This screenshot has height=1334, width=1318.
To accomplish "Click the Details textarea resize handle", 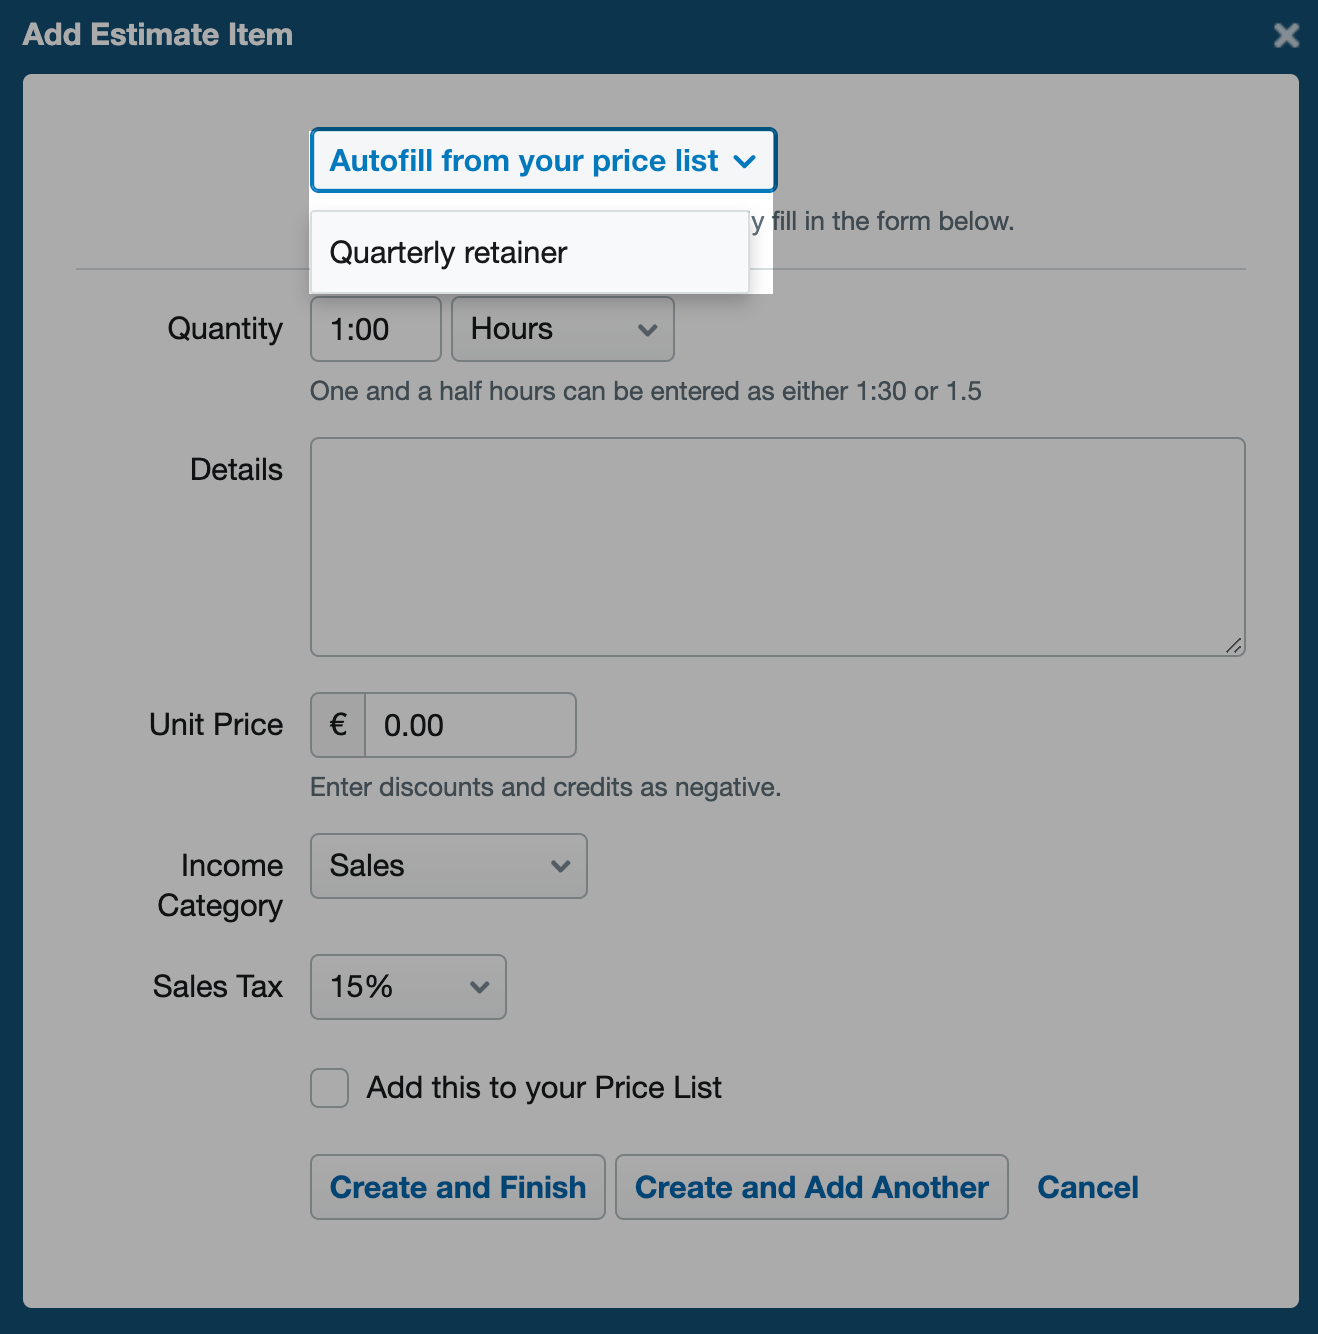I will [x=1234, y=646].
